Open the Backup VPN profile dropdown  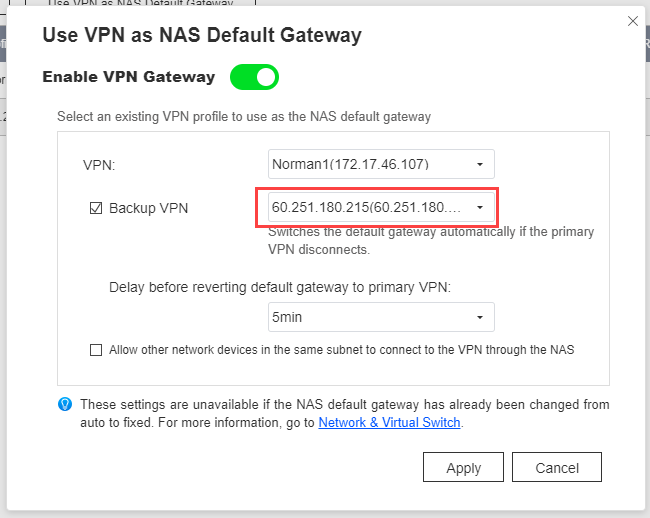[x=381, y=207]
